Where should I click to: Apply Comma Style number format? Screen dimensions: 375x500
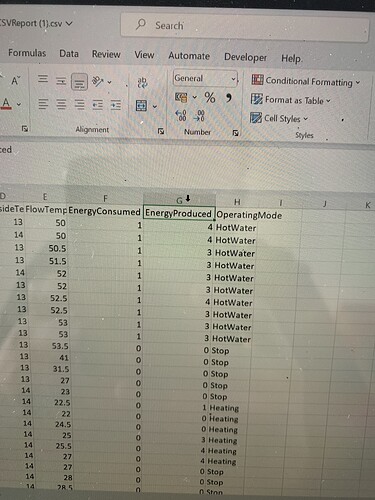click(229, 98)
